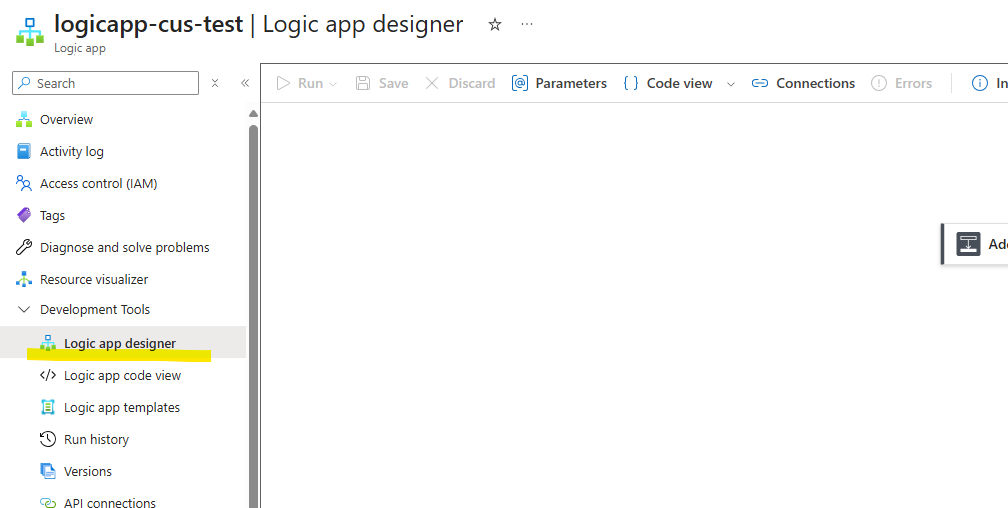1008x508 pixels.
Task: Click the Activity log book icon
Action: (24, 151)
